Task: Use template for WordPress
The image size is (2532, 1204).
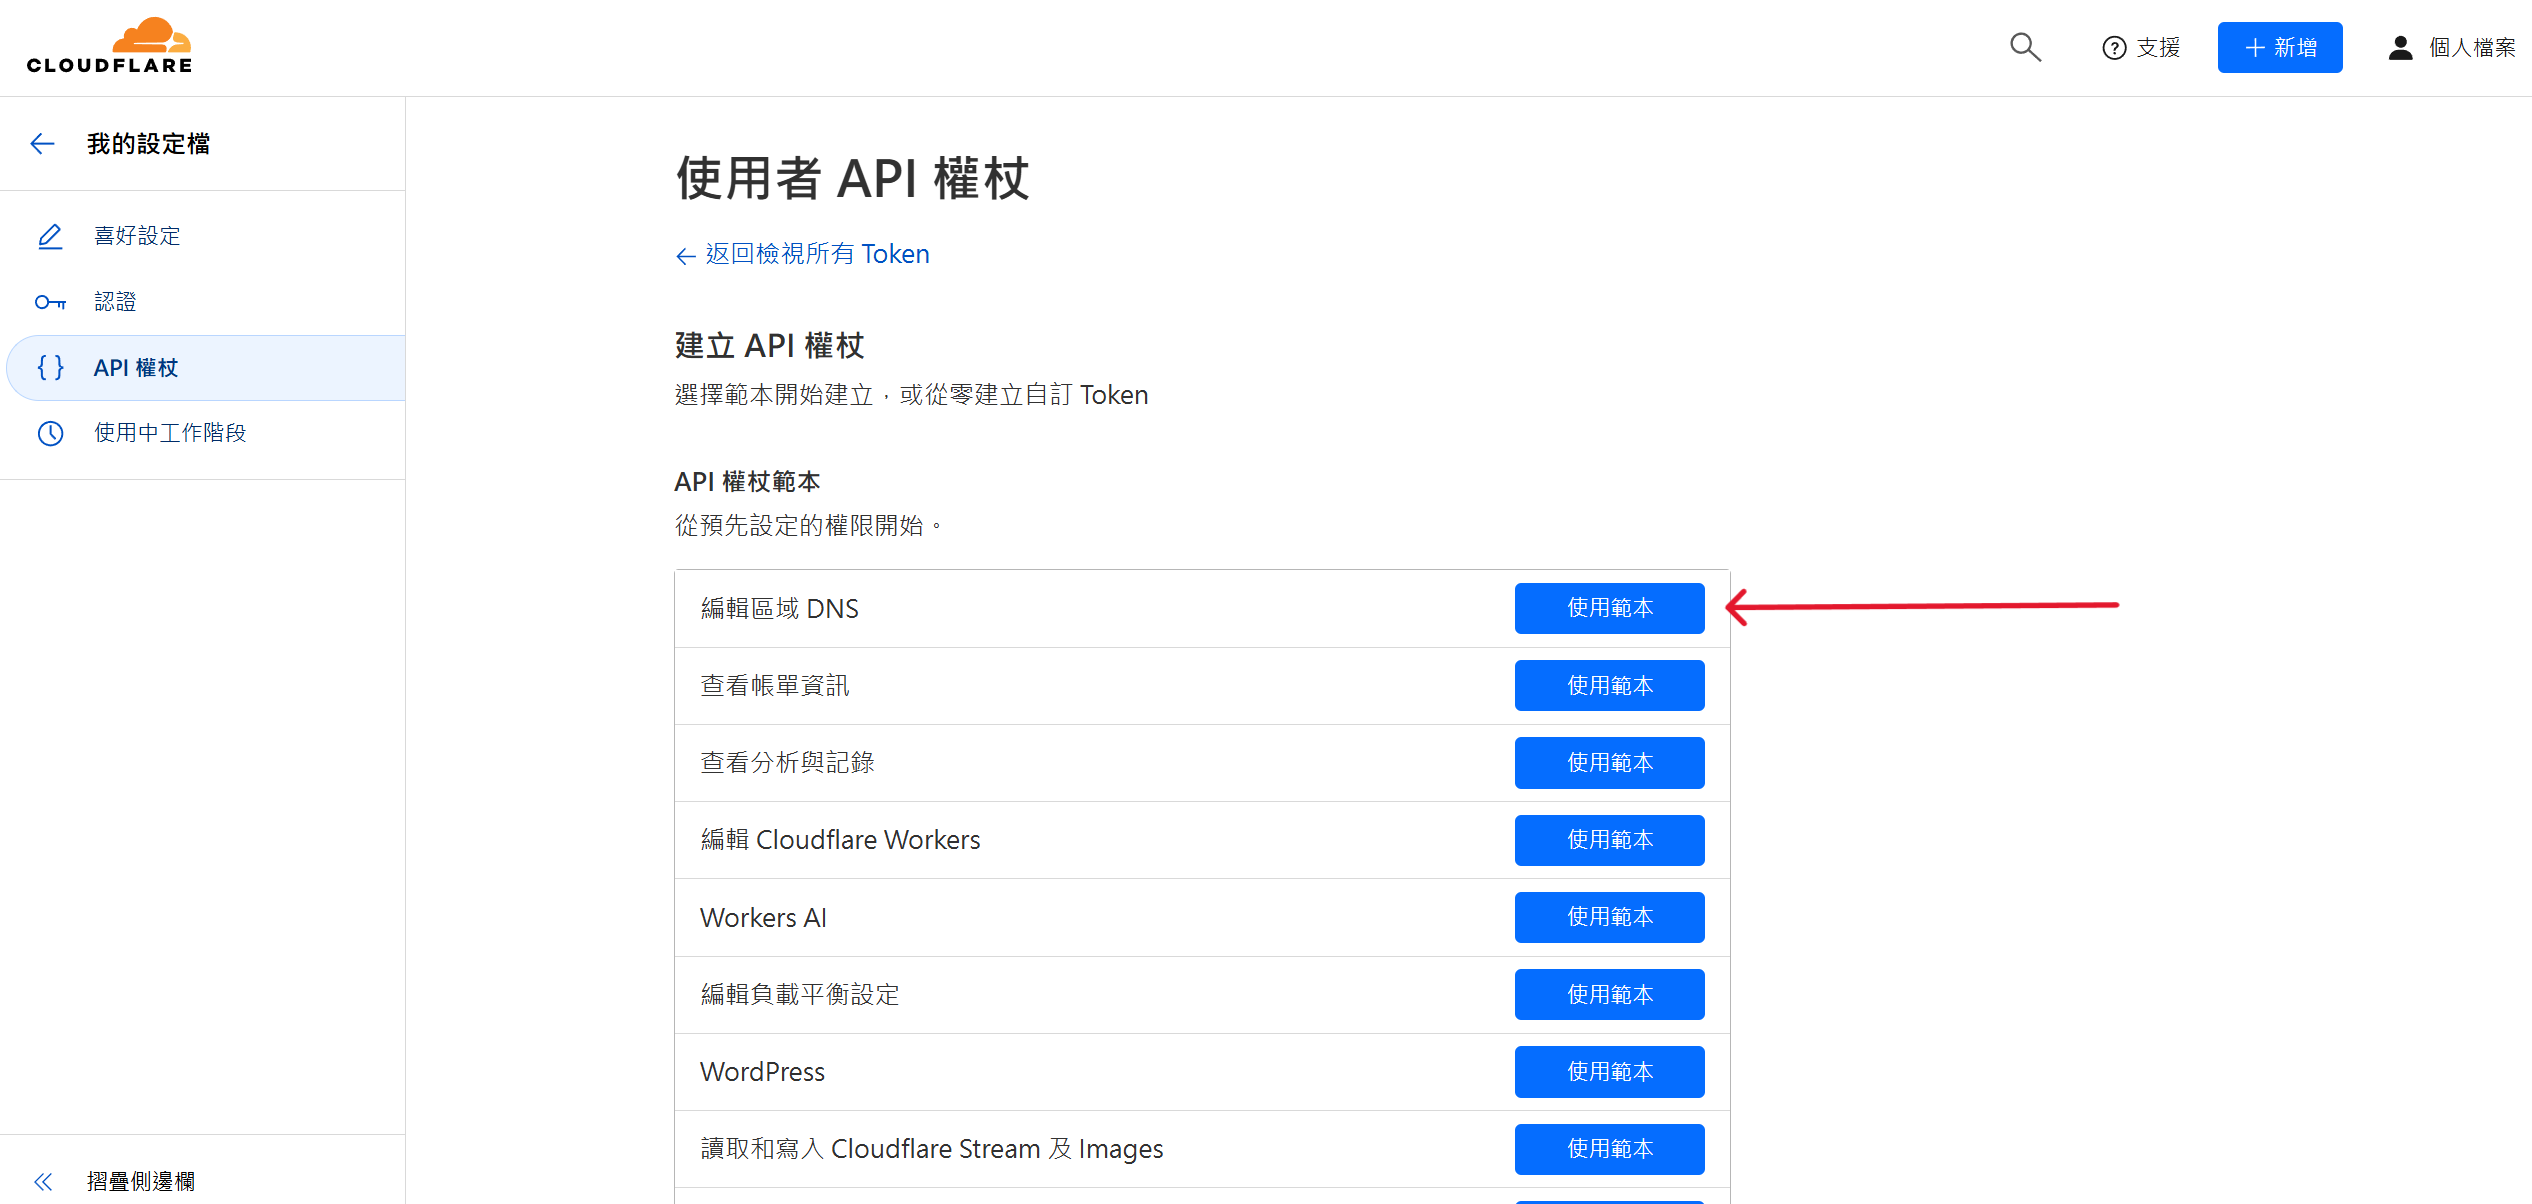Action: 1609,1072
